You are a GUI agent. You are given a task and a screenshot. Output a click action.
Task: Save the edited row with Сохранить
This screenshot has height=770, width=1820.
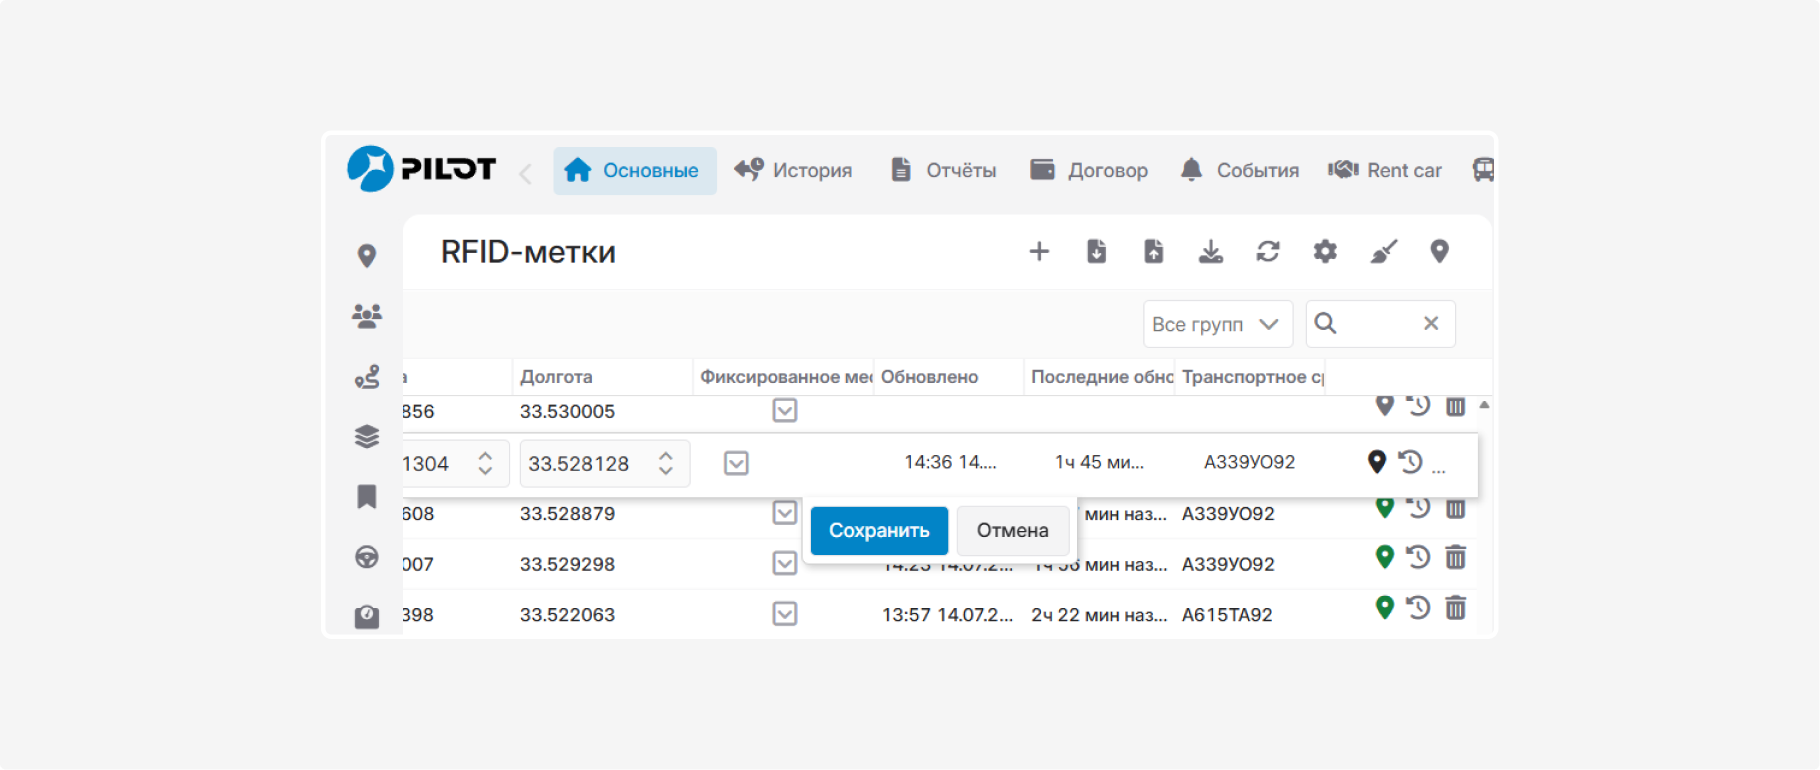click(x=879, y=530)
